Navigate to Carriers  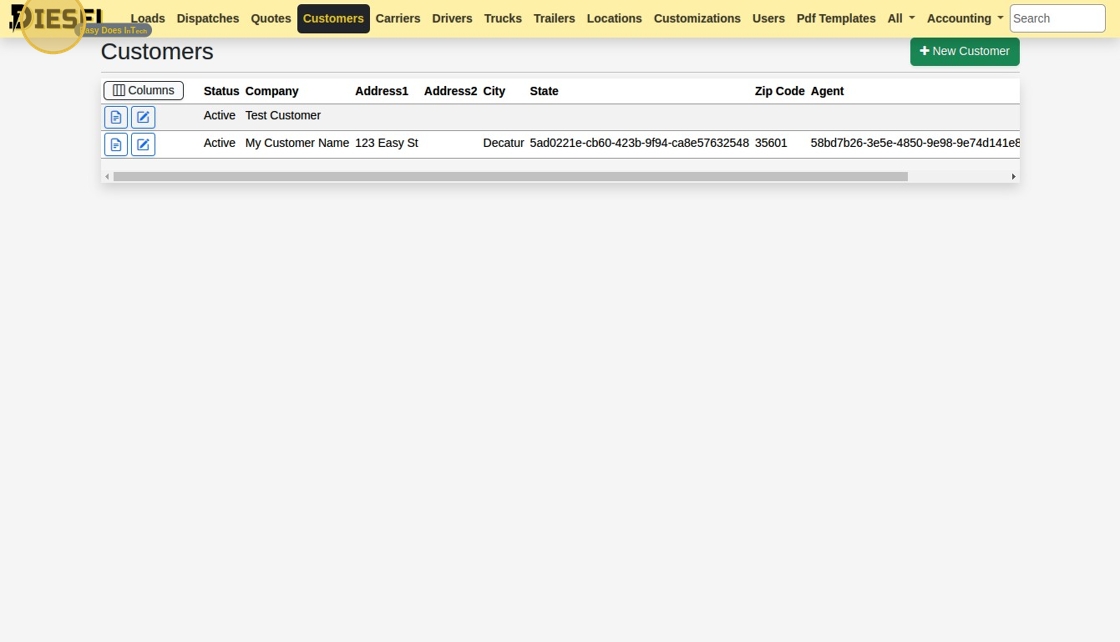pyautogui.click(x=398, y=19)
